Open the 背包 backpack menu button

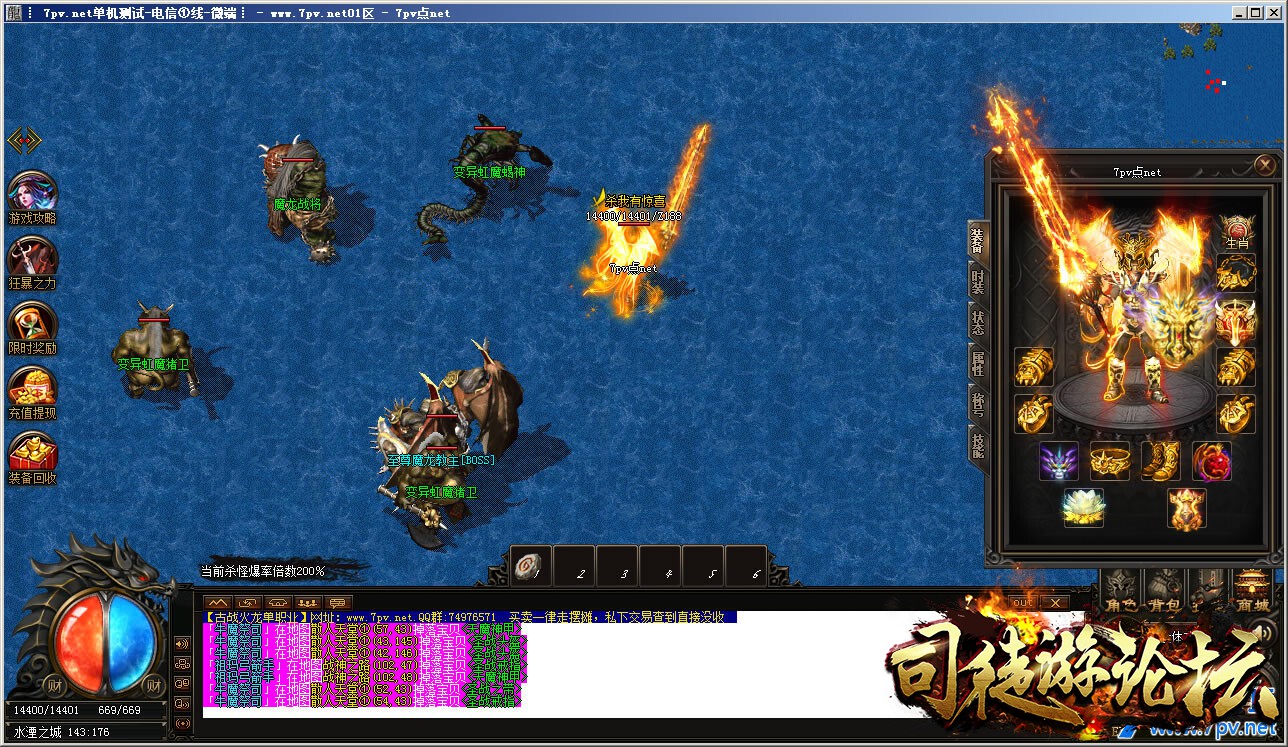(x=1164, y=591)
